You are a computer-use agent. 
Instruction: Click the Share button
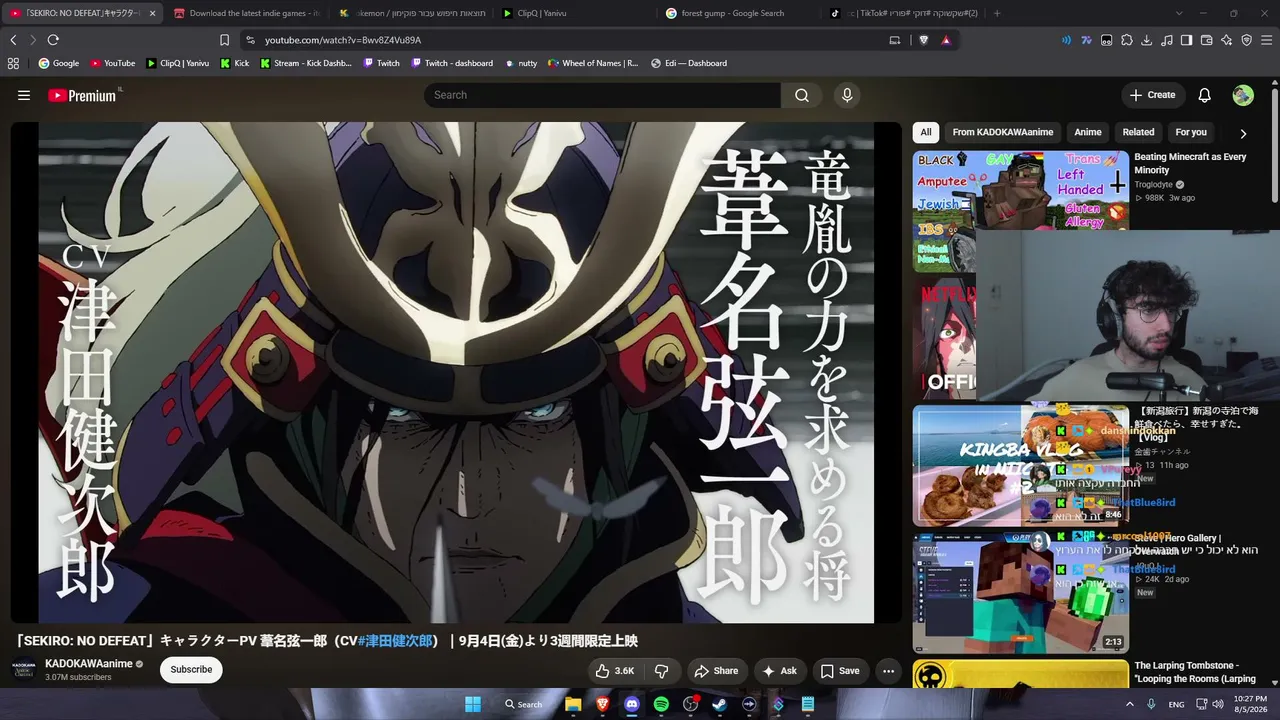tap(716, 671)
